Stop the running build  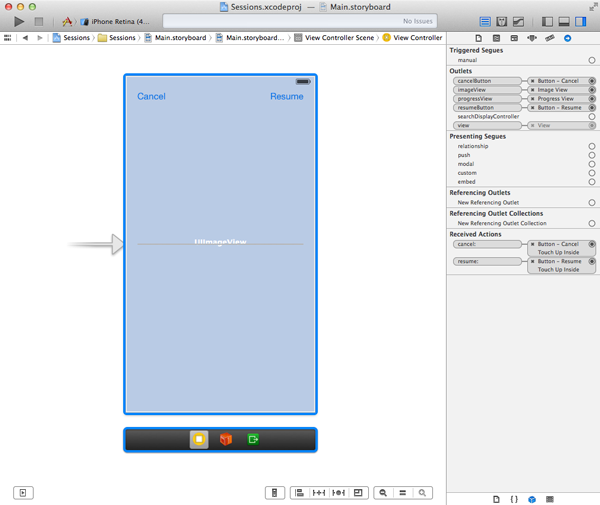pos(39,22)
